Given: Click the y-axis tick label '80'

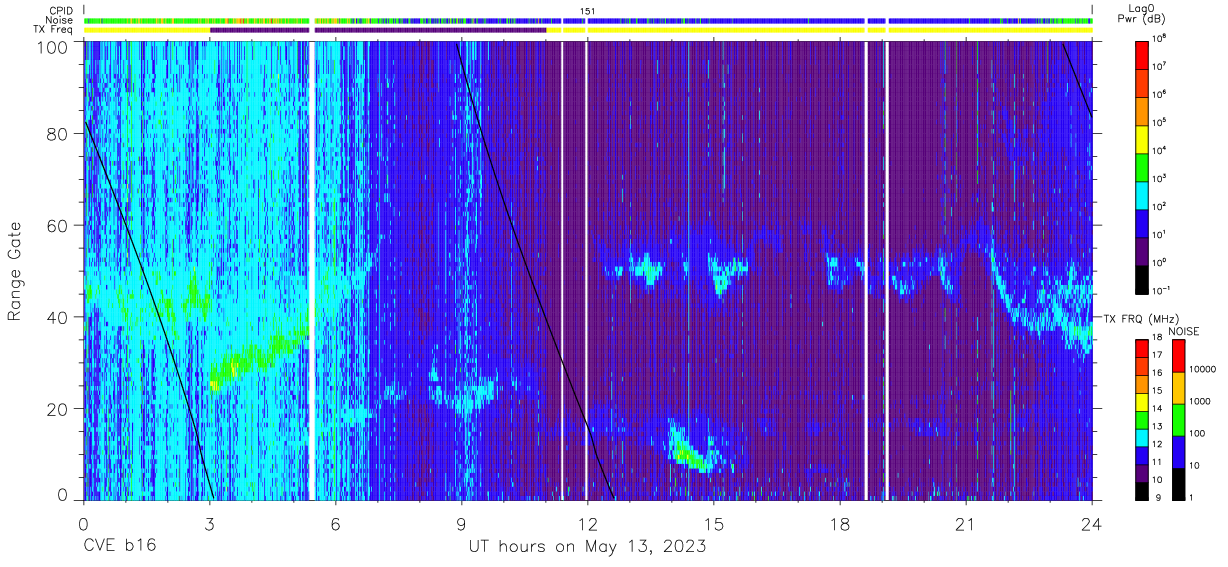Looking at the screenshot, I should (x=59, y=134).
